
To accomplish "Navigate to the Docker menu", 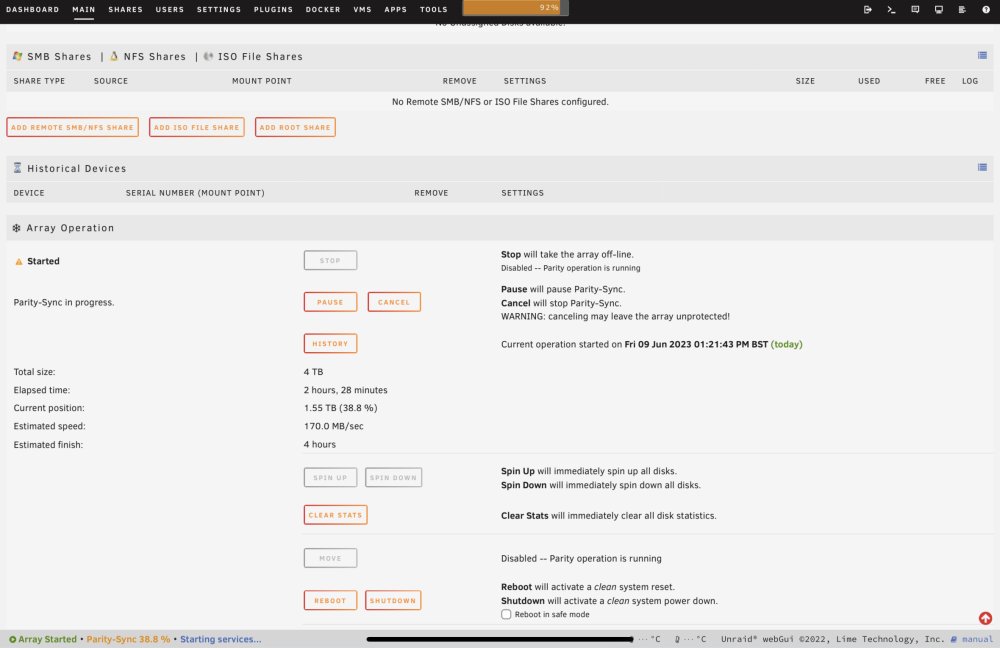I will pos(323,10).
